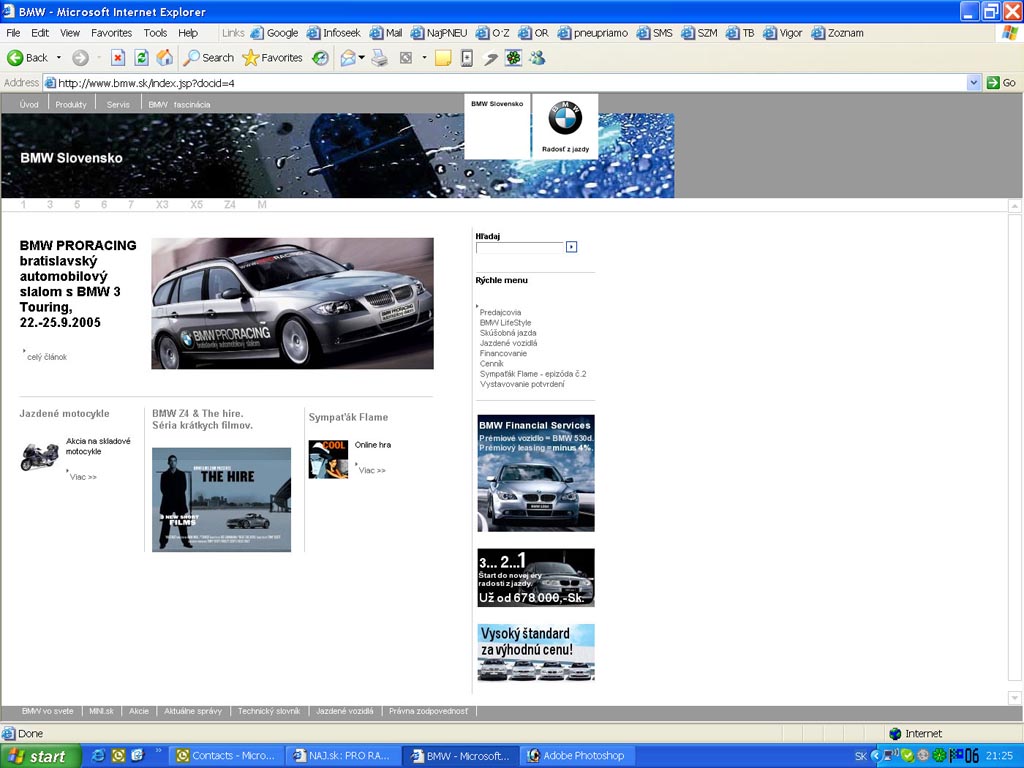Switch to NAJ.sk PRO RA taskbar window
The width and height of the screenshot is (1024, 768).
click(344, 756)
